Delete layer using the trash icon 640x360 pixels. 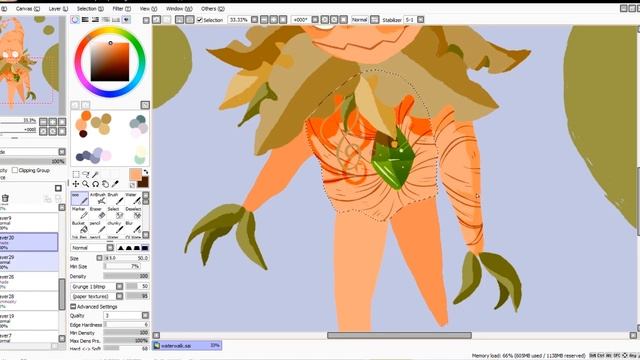pyautogui.click(x=5, y=198)
